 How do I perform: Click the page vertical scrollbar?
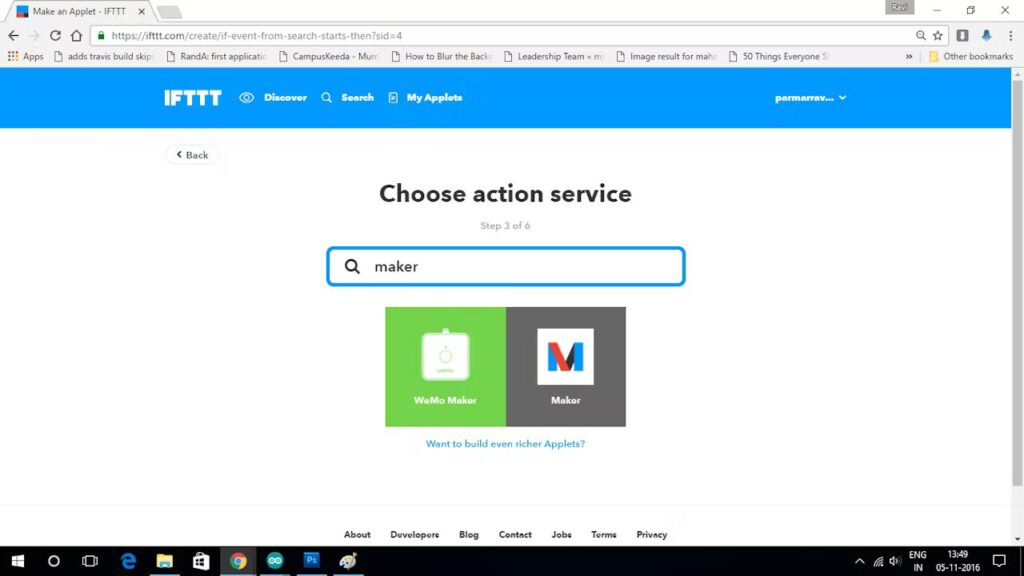tap(1017, 282)
